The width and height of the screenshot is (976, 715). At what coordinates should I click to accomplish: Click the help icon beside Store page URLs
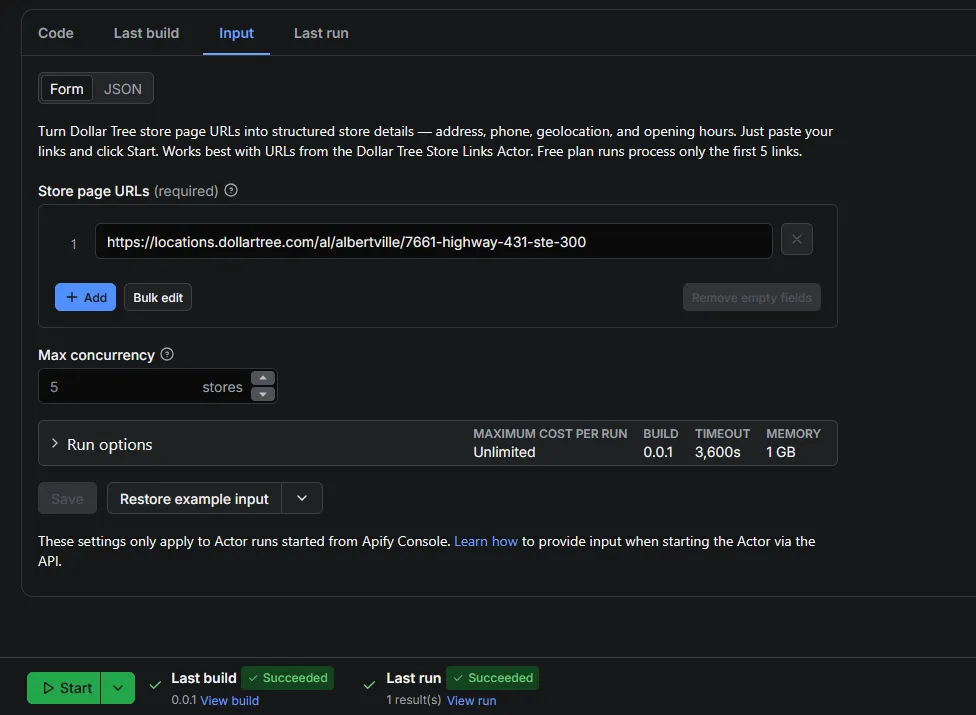point(231,190)
